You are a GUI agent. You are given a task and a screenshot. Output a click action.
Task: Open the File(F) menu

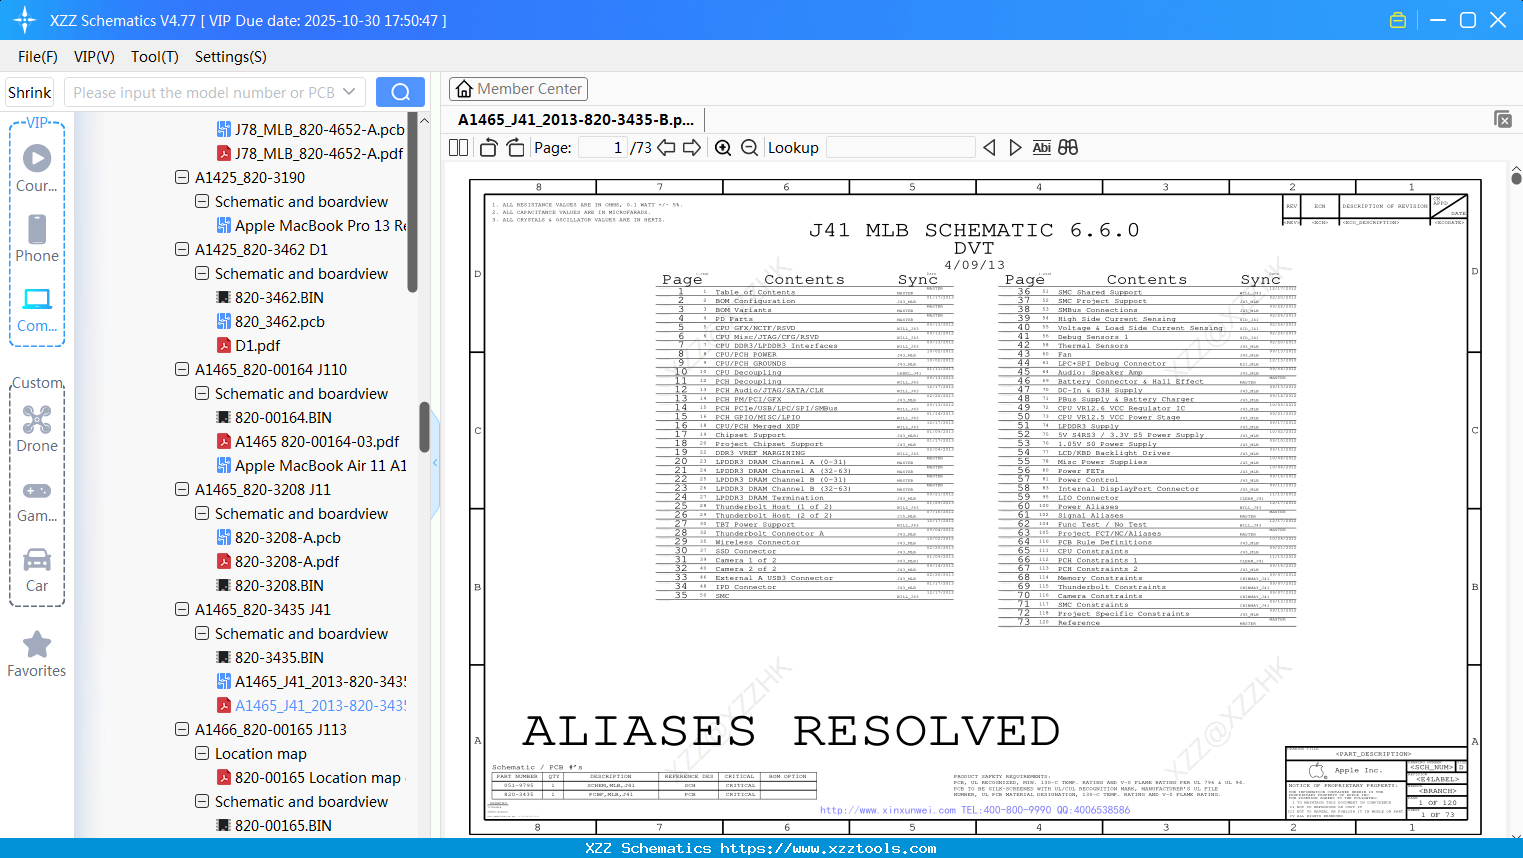tap(38, 57)
